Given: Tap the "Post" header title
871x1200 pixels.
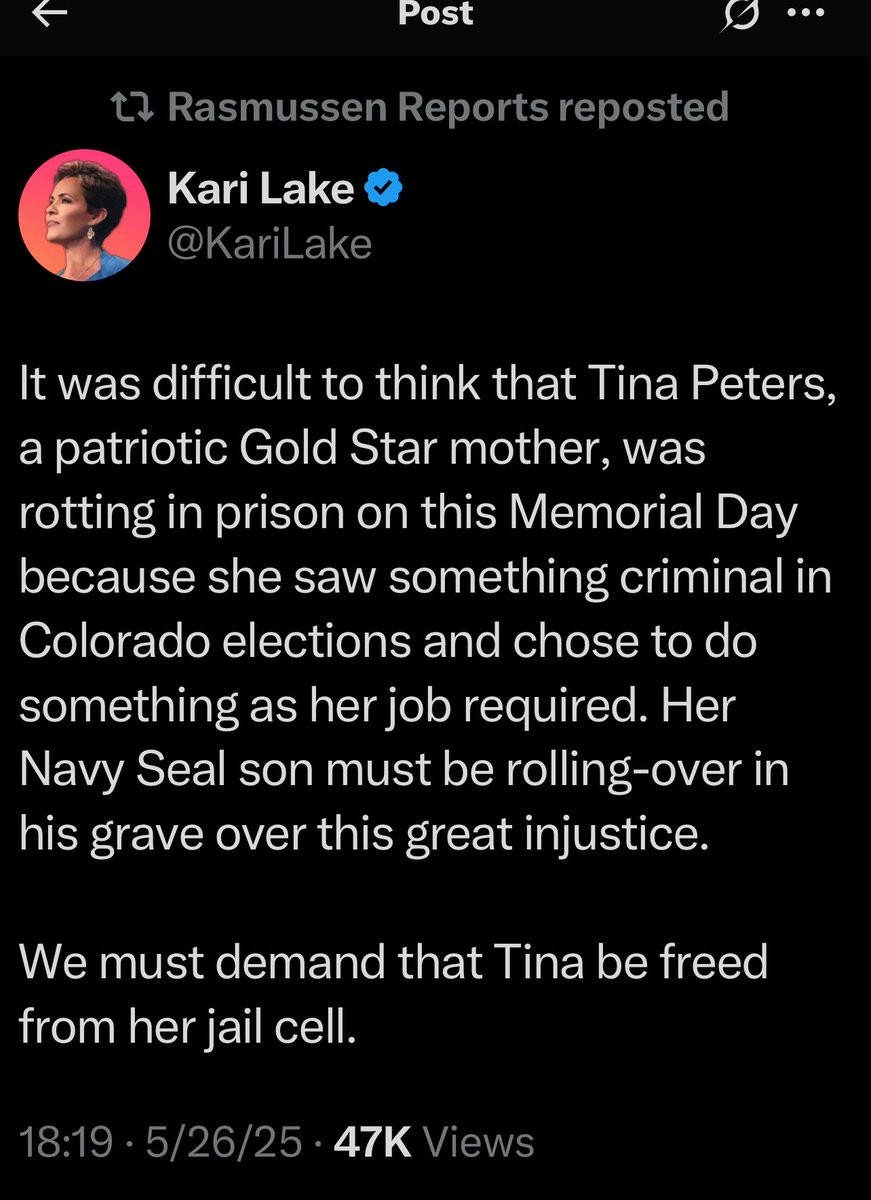Looking at the screenshot, I should point(435,14).
